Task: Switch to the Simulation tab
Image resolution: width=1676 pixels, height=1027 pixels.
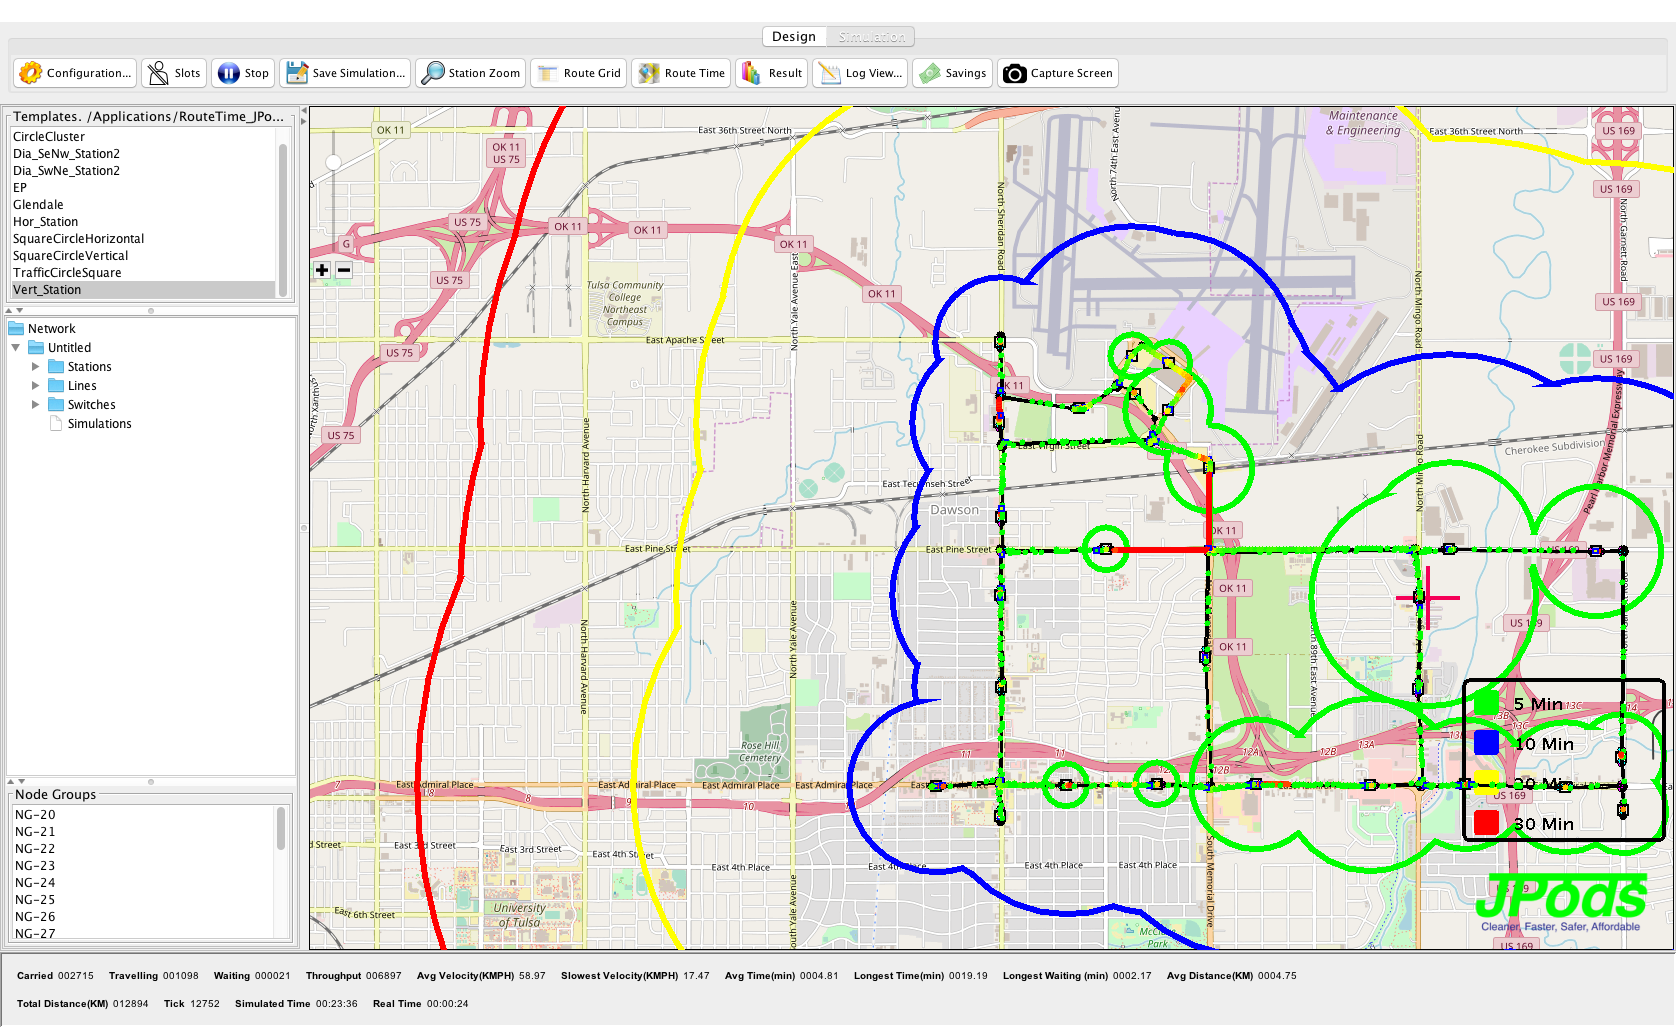Action: (x=871, y=37)
